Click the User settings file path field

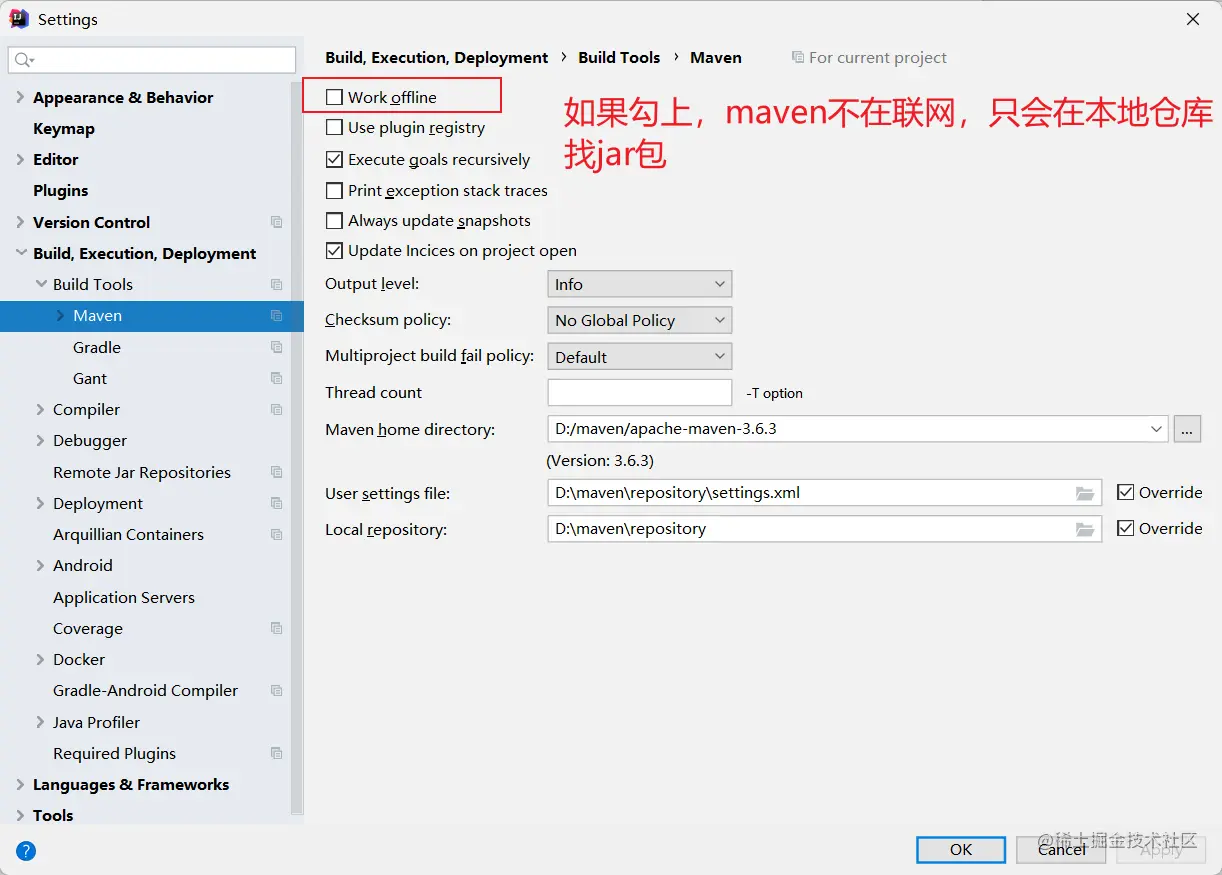point(824,493)
